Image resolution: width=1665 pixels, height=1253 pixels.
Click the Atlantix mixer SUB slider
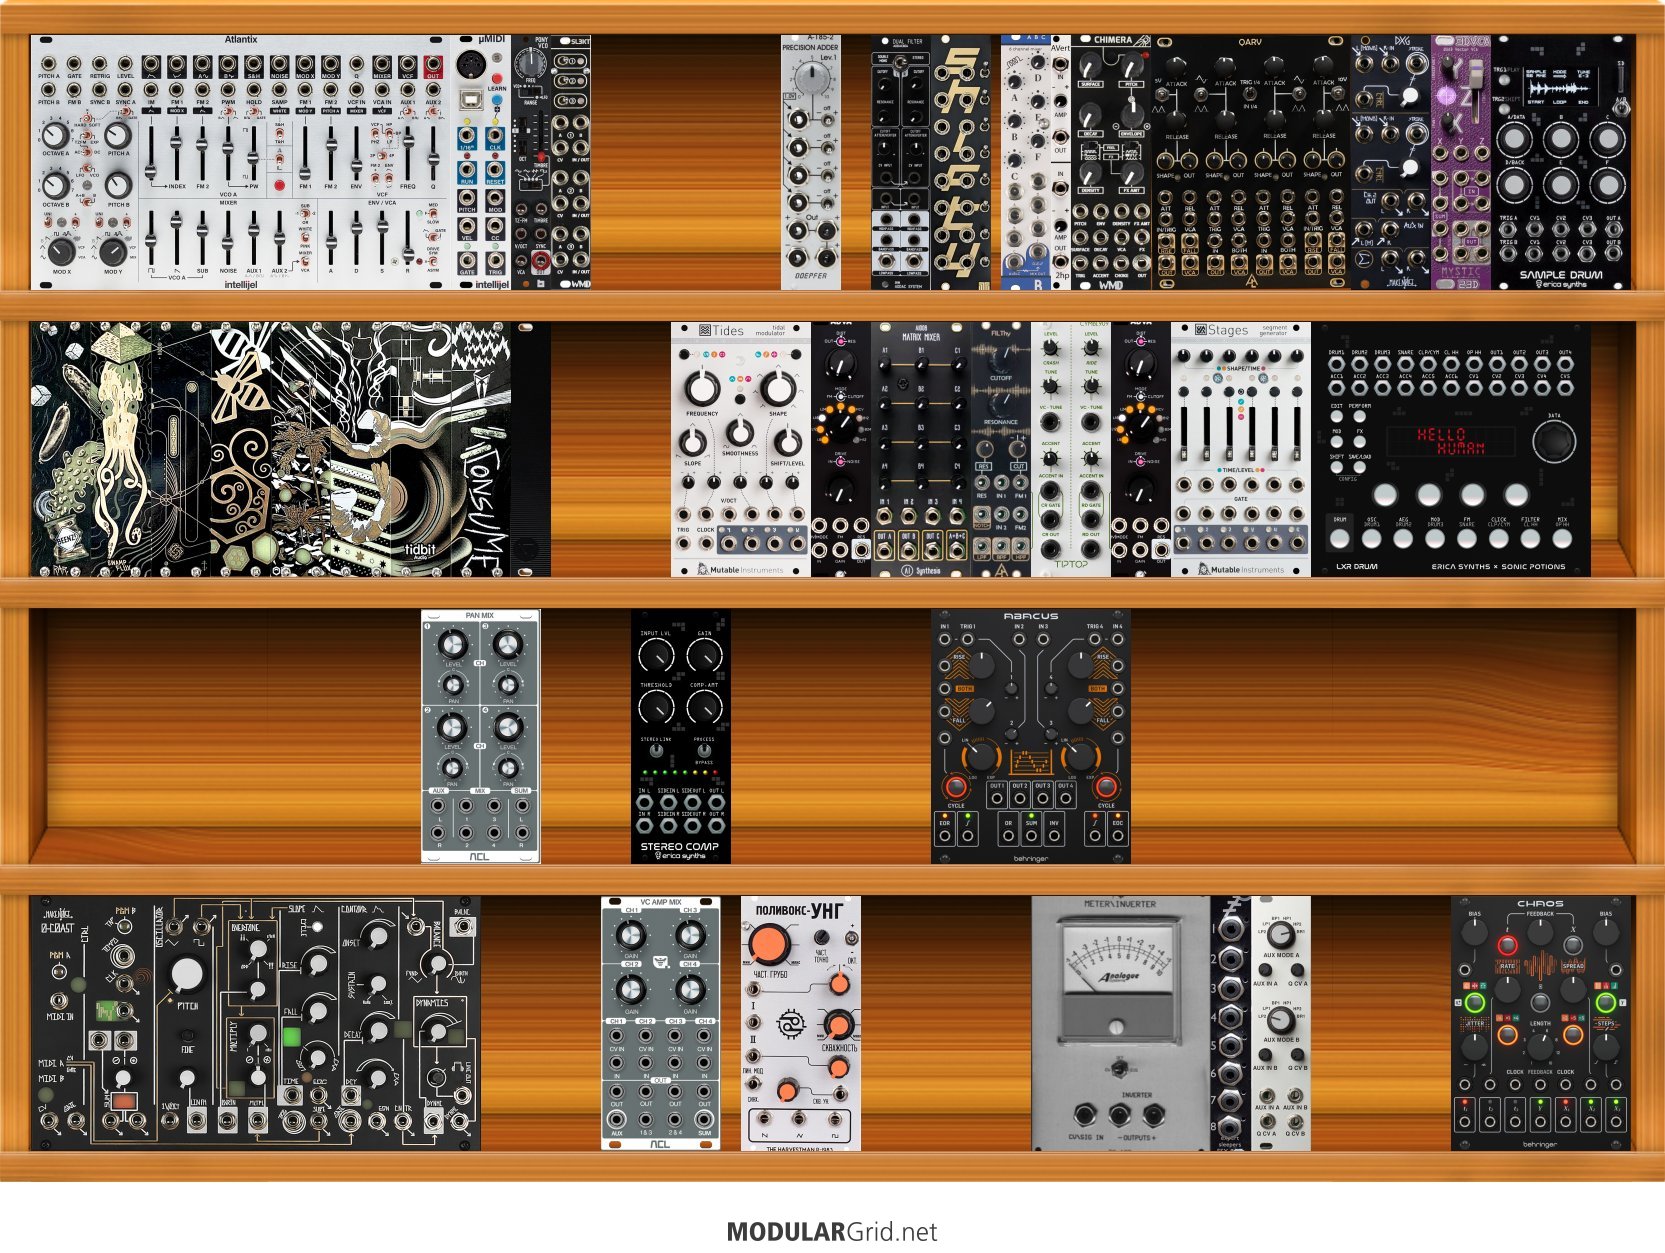203,238
